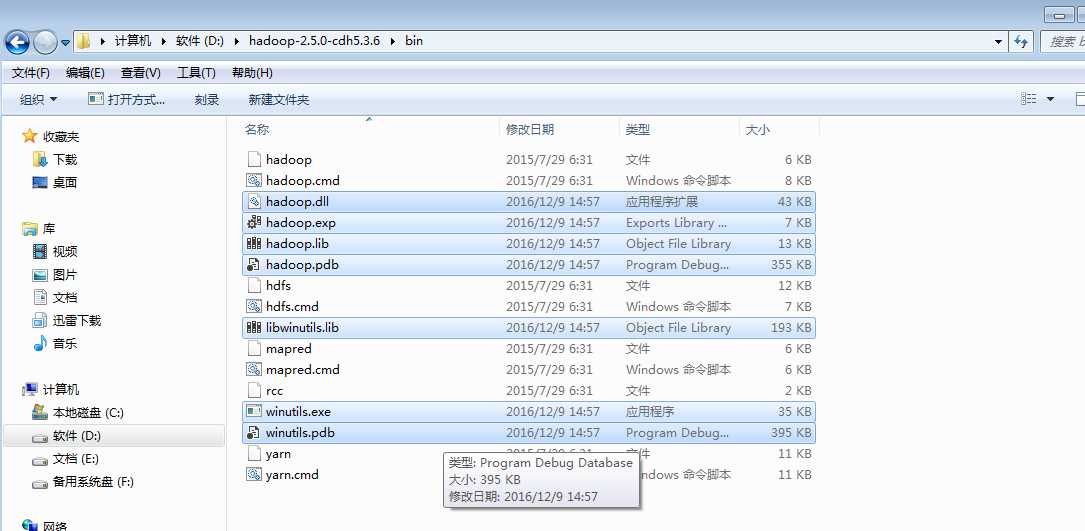Click the folder icon in address bar

pyautogui.click(x=83, y=41)
